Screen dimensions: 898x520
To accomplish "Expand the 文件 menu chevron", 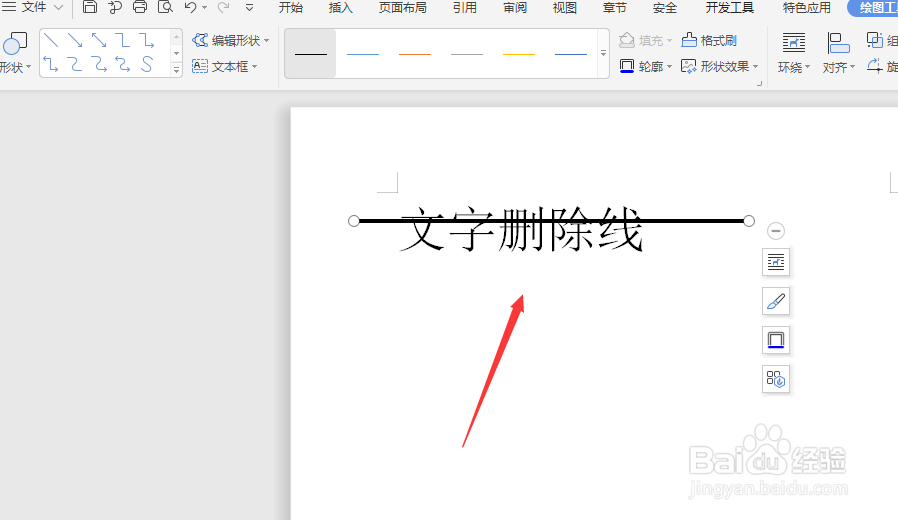I will coord(58,7).
